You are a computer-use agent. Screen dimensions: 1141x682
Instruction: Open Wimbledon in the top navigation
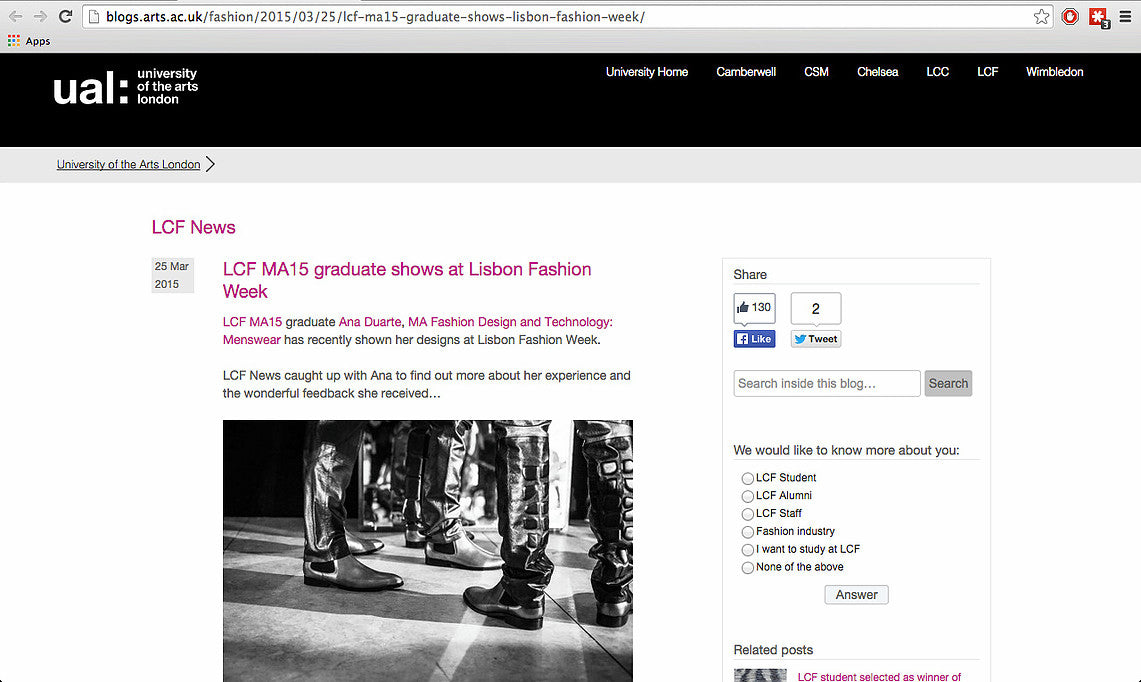[x=1054, y=72]
